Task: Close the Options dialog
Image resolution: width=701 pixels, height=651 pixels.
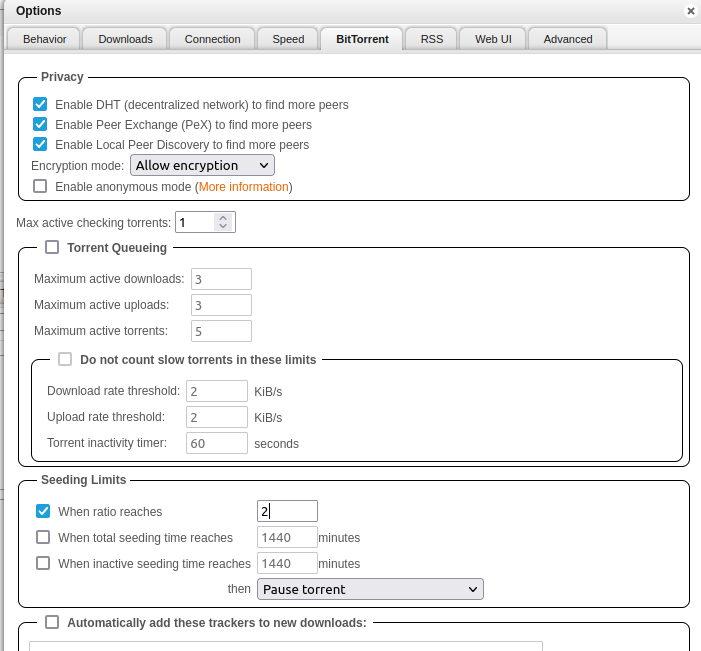Action: click(690, 11)
